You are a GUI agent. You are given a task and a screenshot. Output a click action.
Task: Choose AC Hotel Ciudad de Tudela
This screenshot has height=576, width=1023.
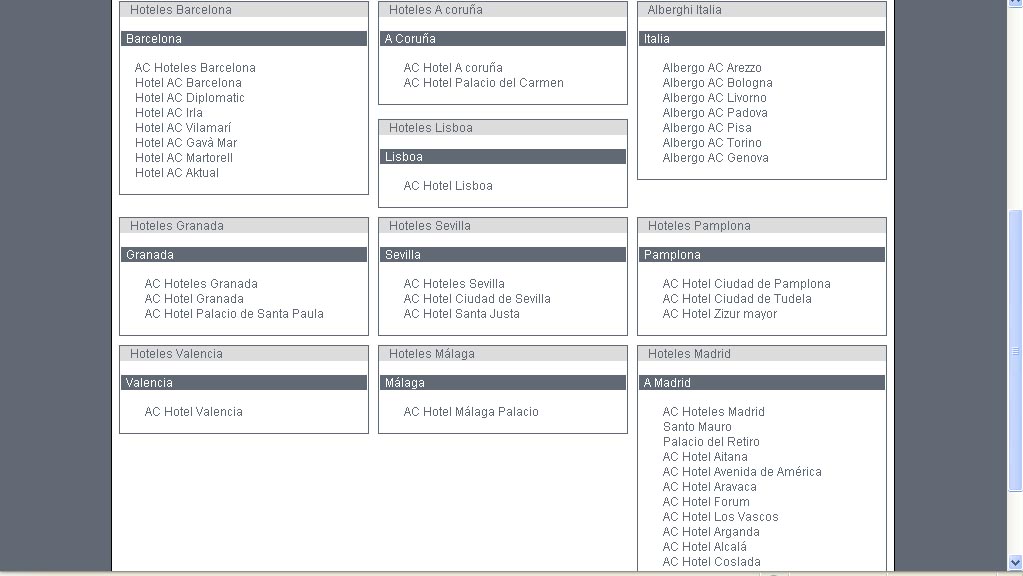737,299
